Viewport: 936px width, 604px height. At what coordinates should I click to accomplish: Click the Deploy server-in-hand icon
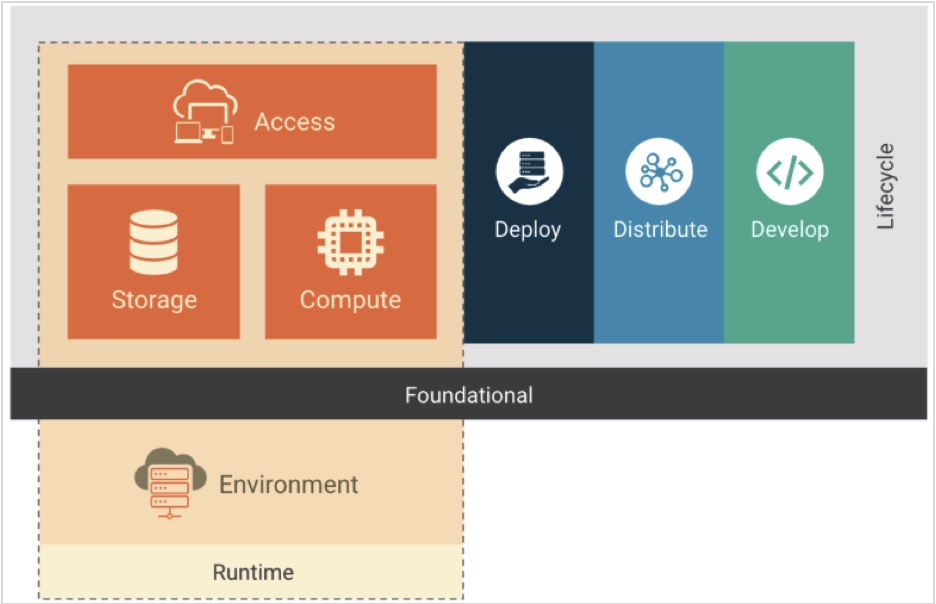(529, 171)
